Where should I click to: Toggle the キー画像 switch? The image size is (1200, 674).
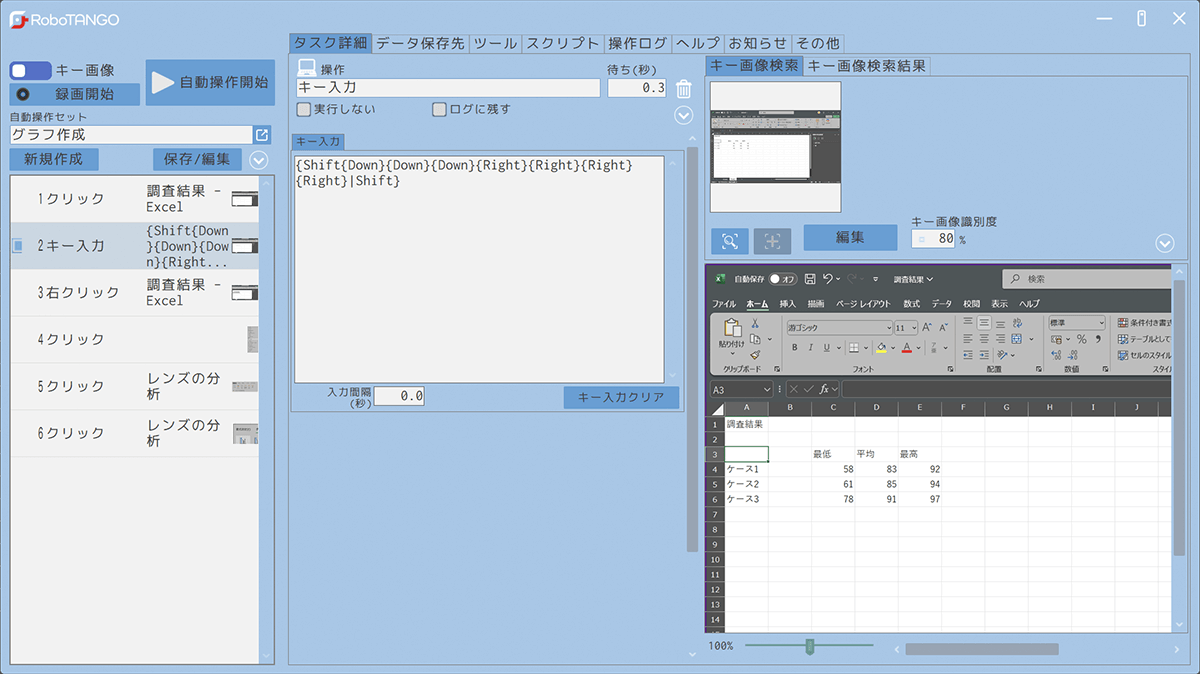pyautogui.click(x=30, y=70)
